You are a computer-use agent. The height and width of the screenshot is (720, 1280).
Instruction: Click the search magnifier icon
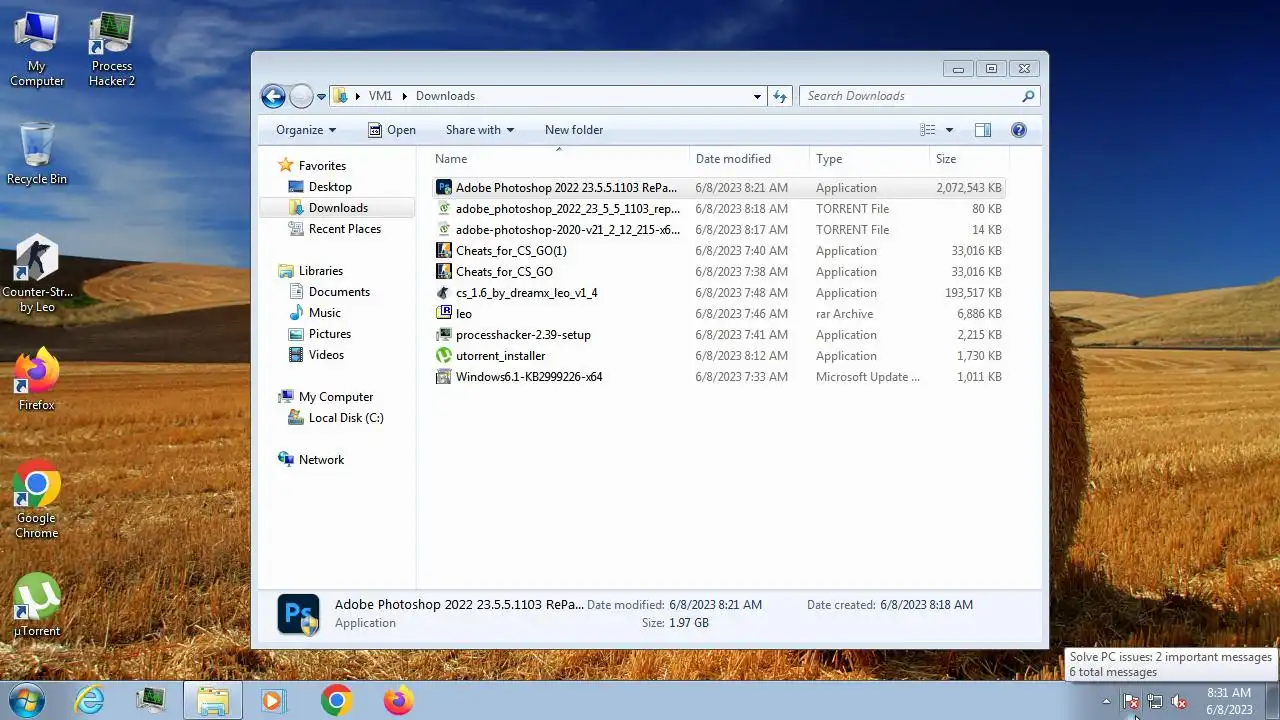pos(1028,96)
